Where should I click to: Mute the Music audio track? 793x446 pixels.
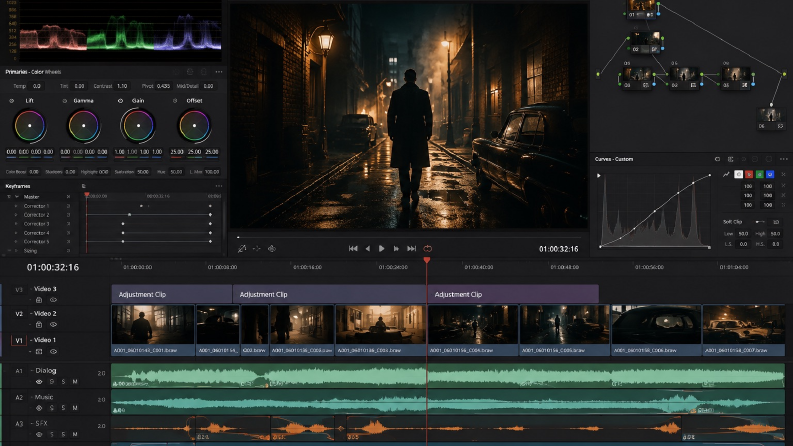[x=75, y=408]
